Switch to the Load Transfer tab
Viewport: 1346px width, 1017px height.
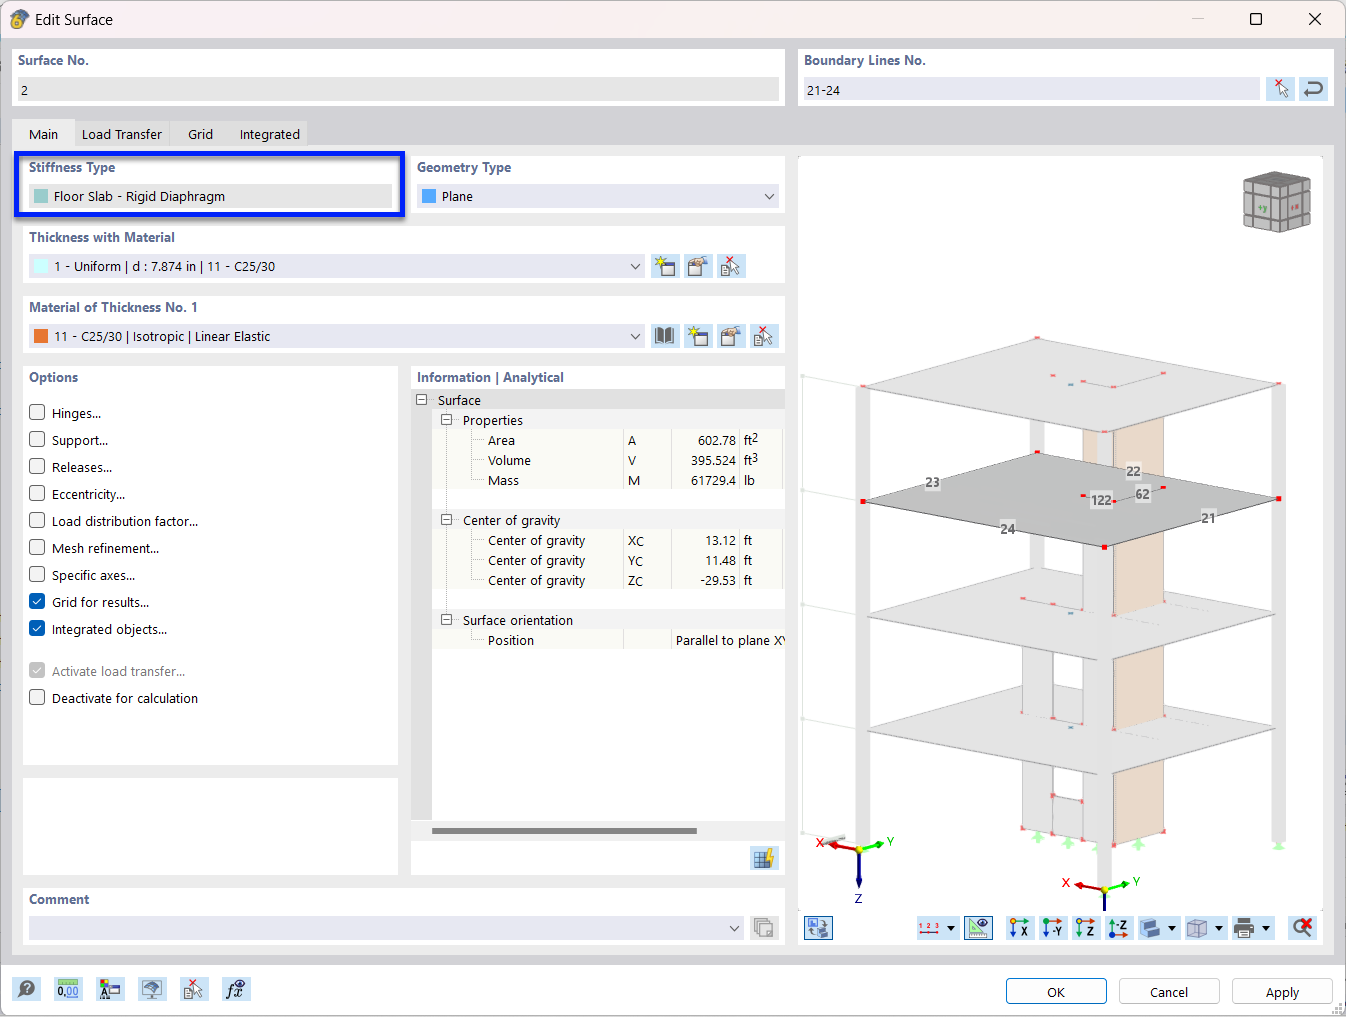click(121, 134)
